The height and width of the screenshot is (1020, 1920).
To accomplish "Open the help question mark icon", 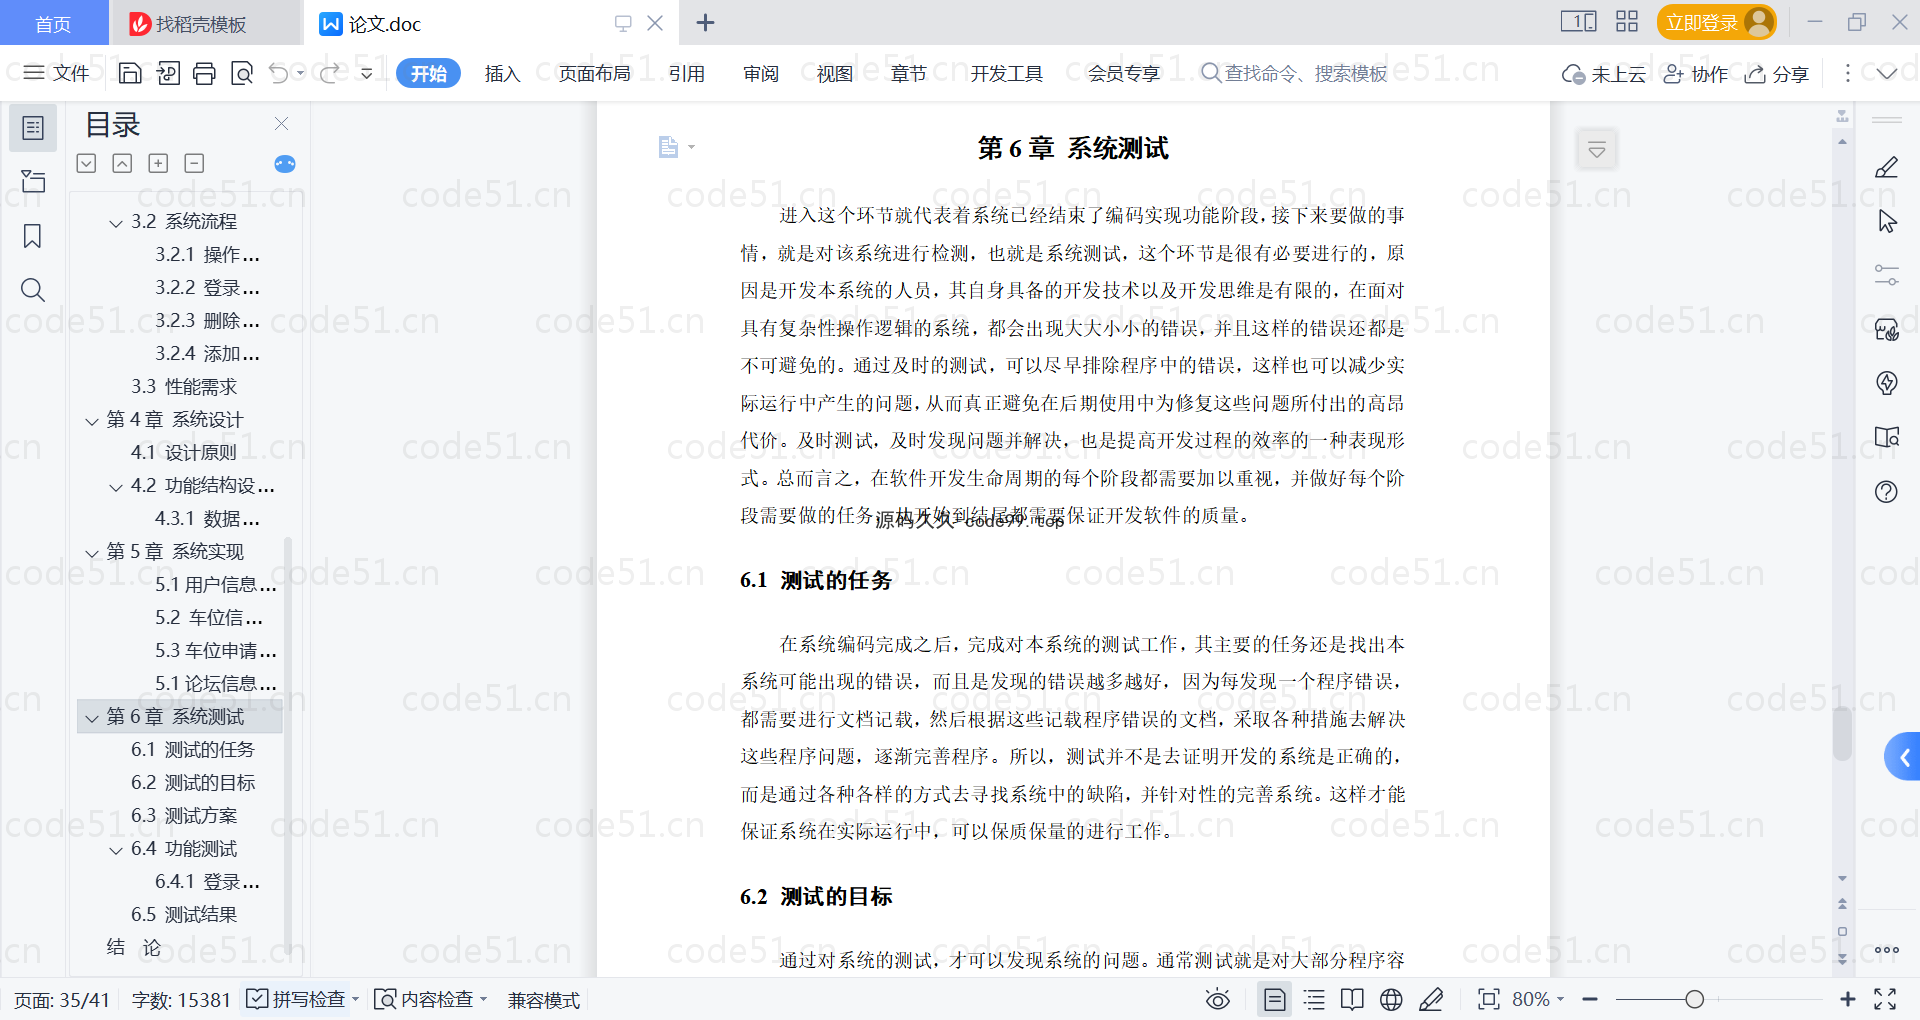I will pos(1887,492).
